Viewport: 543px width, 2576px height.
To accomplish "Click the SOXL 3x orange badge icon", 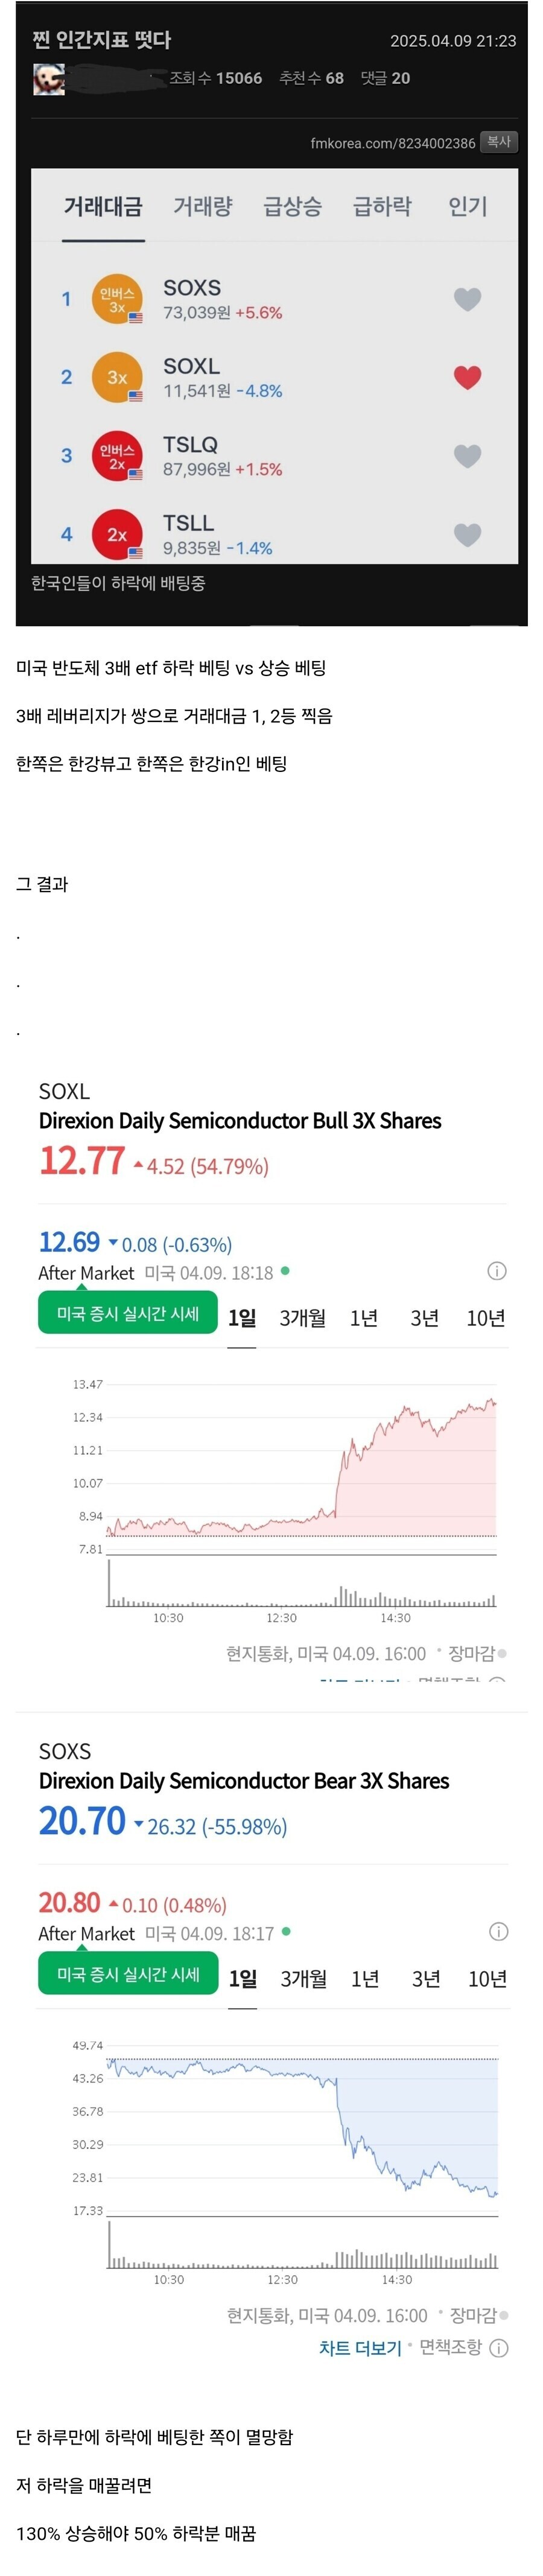I will (x=117, y=377).
